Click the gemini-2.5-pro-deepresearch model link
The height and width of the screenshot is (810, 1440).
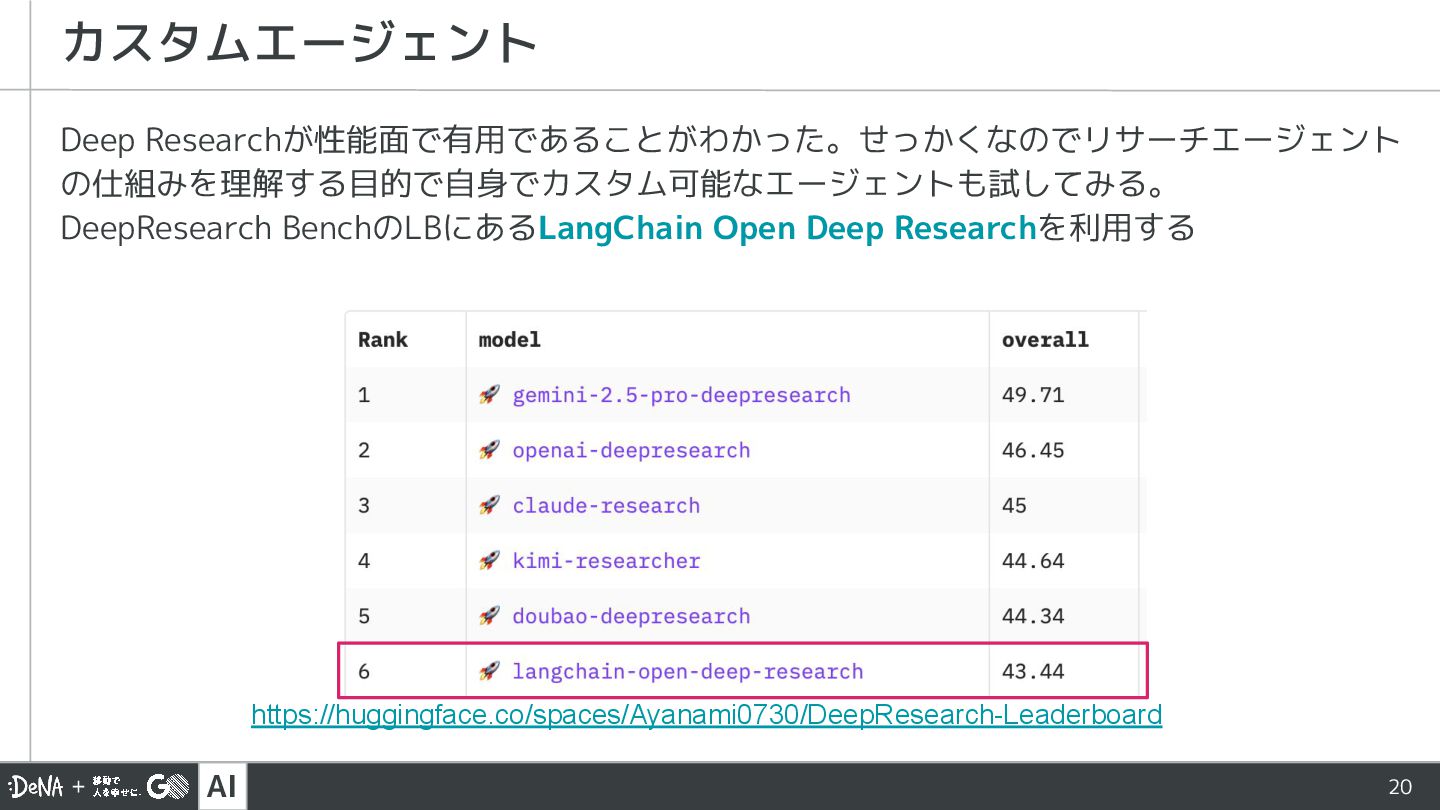click(681, 395)
